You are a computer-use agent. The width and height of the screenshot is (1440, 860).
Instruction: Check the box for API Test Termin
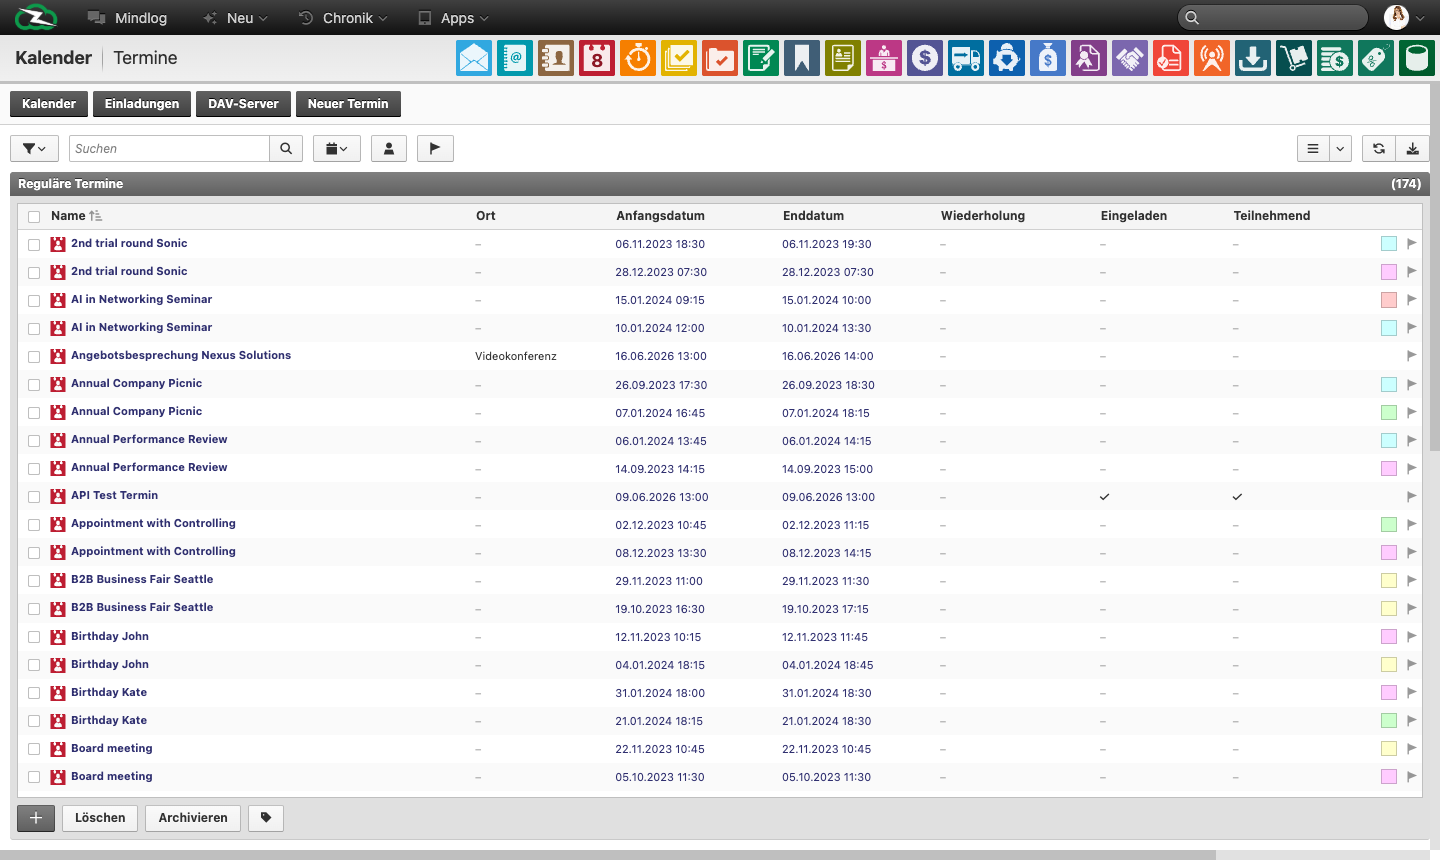[34, 496]
